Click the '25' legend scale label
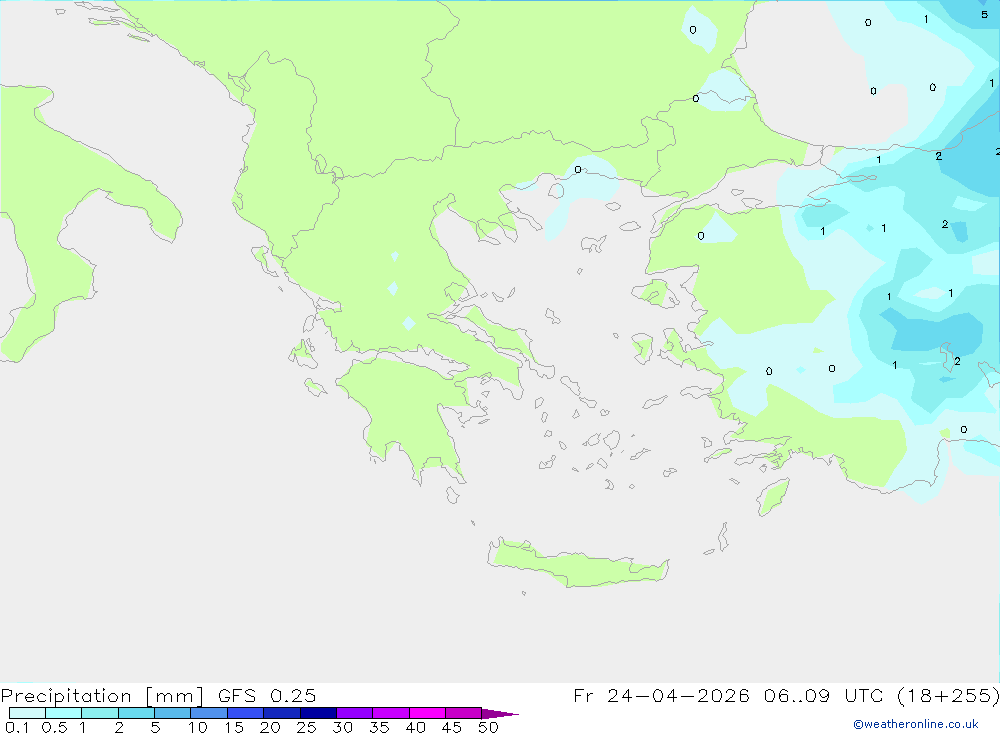Image resolution: width=1000 pixels, height=733 pixels. coord(307,727)
